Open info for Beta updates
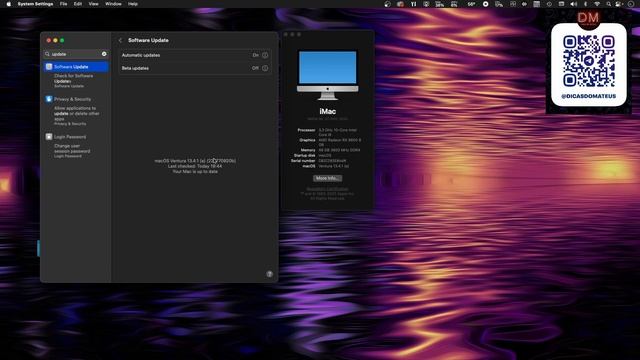 tap(265, 68)
